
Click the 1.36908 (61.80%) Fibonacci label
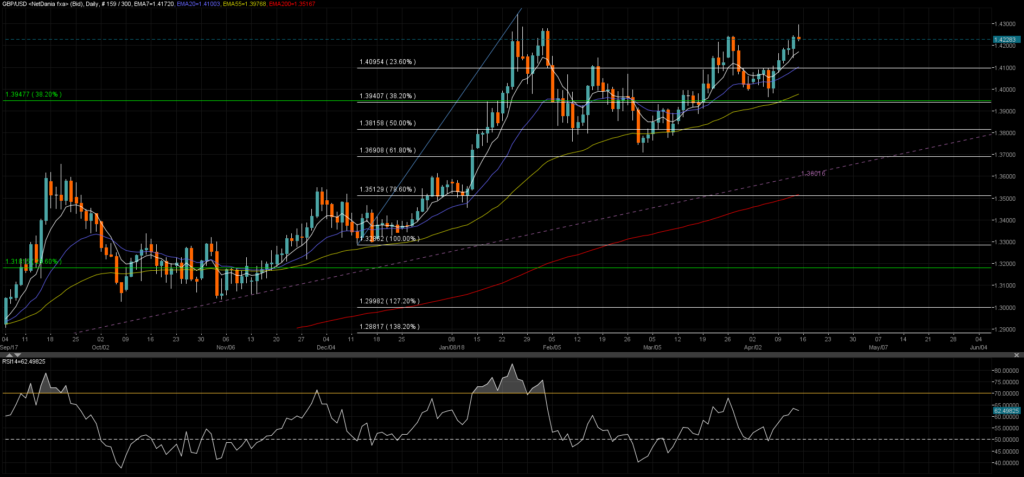click(387, 152)
